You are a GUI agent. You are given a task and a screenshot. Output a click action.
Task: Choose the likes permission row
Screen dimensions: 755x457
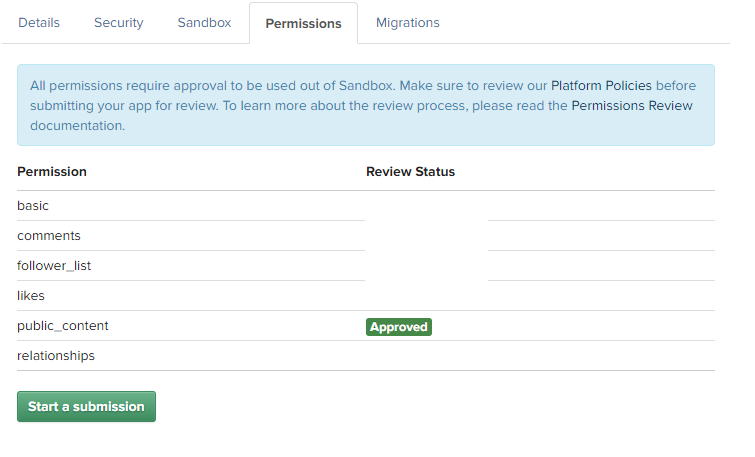[366, 296]
